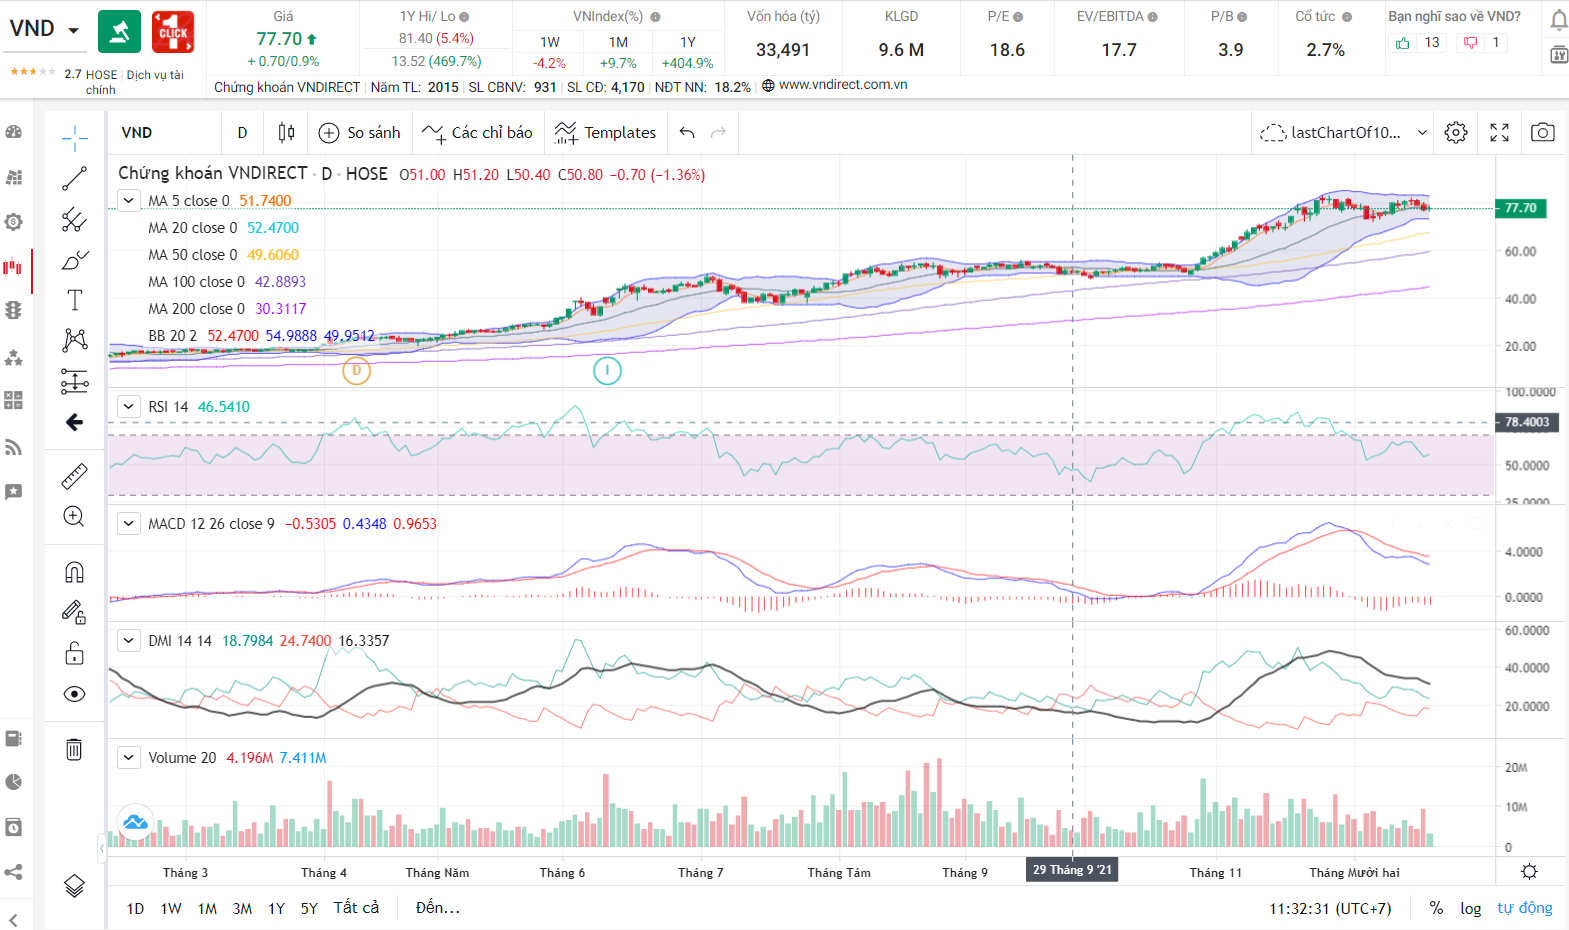Select the Tất cả all range
This screenshot has width=1569, height=930.
(356, 908)
